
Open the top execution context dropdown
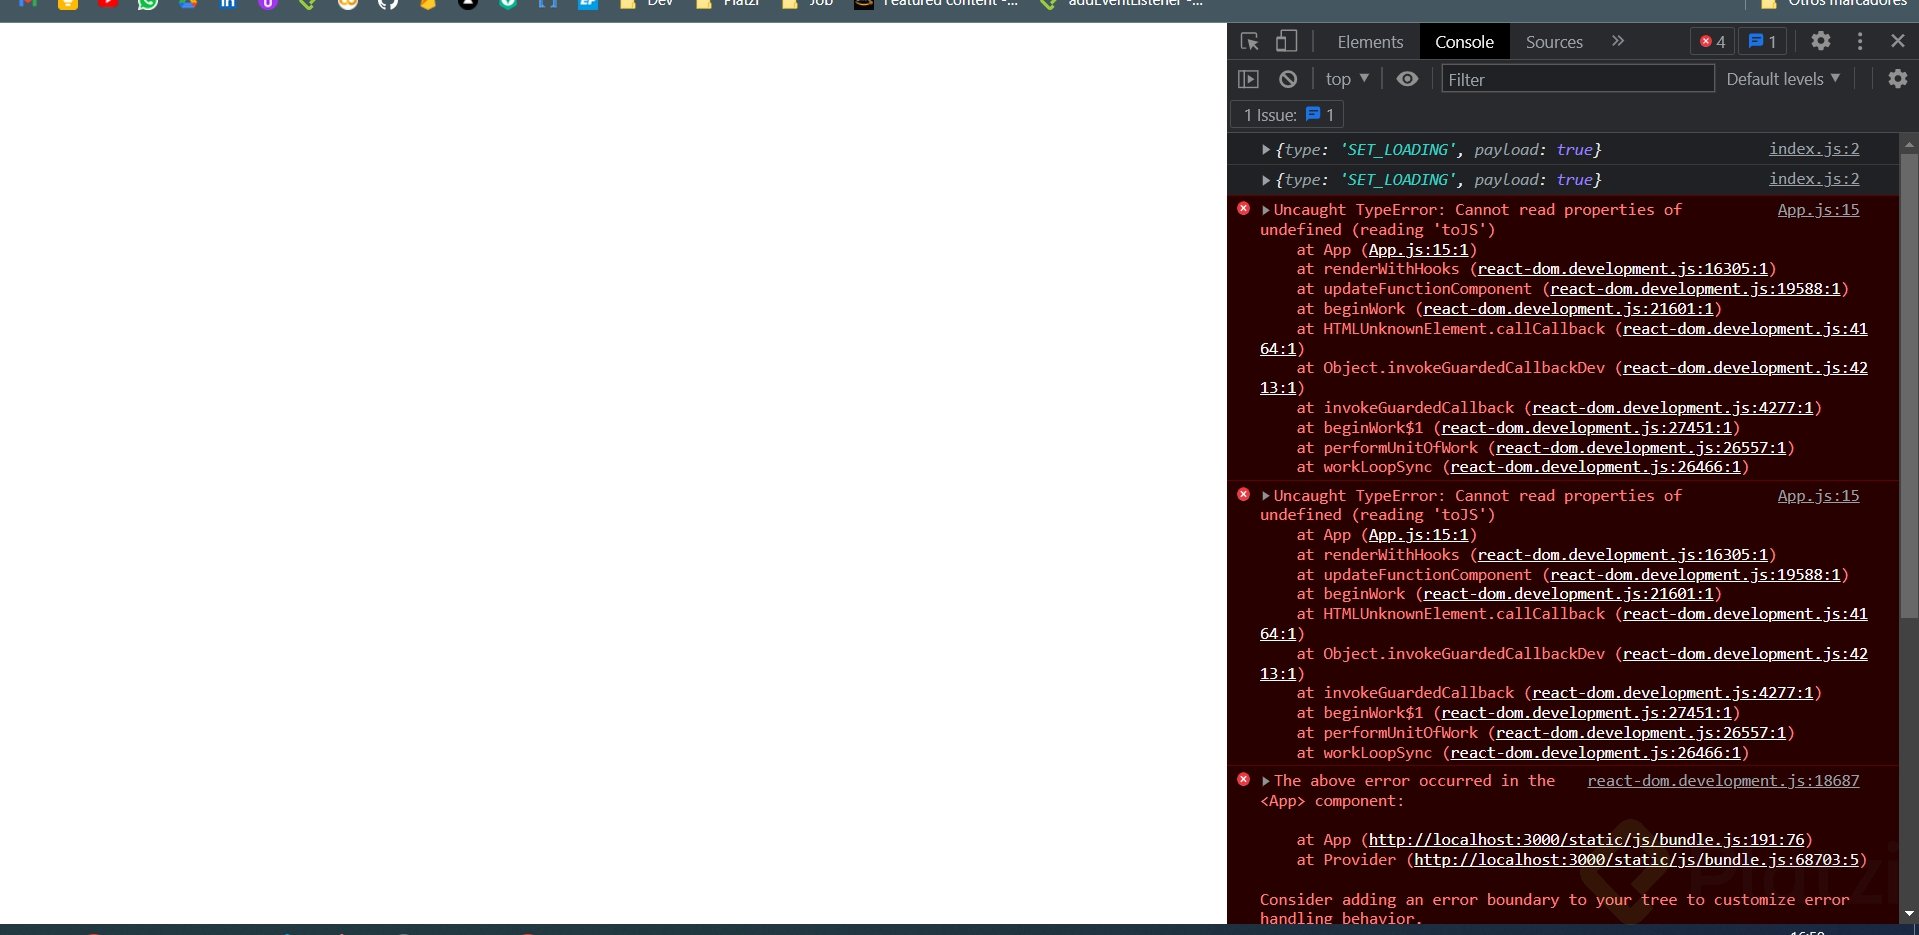tap(1346, 78)
